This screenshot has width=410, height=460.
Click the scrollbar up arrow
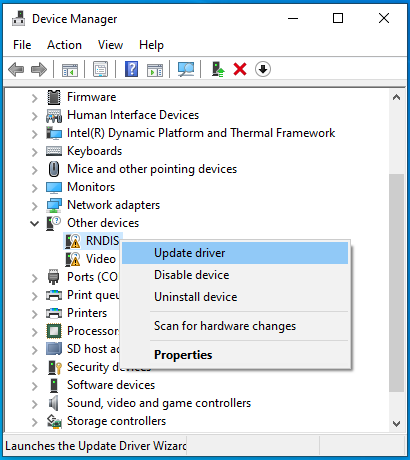point(396,97)
